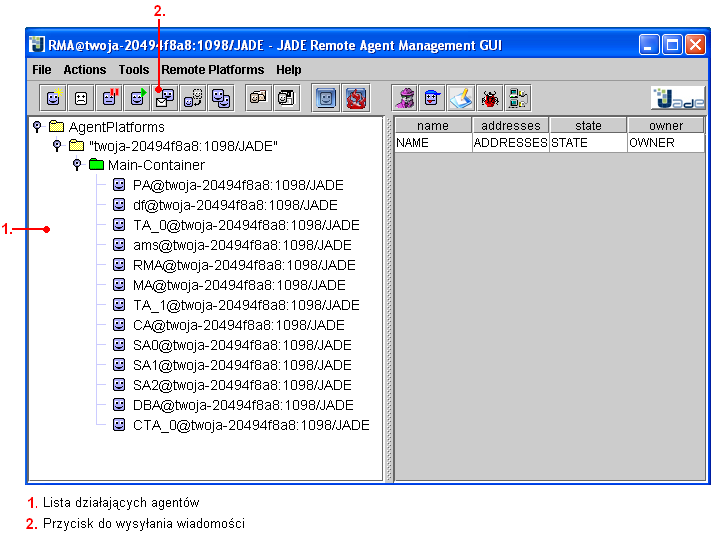Select the Main-Container folder

[x=147, y=165]
